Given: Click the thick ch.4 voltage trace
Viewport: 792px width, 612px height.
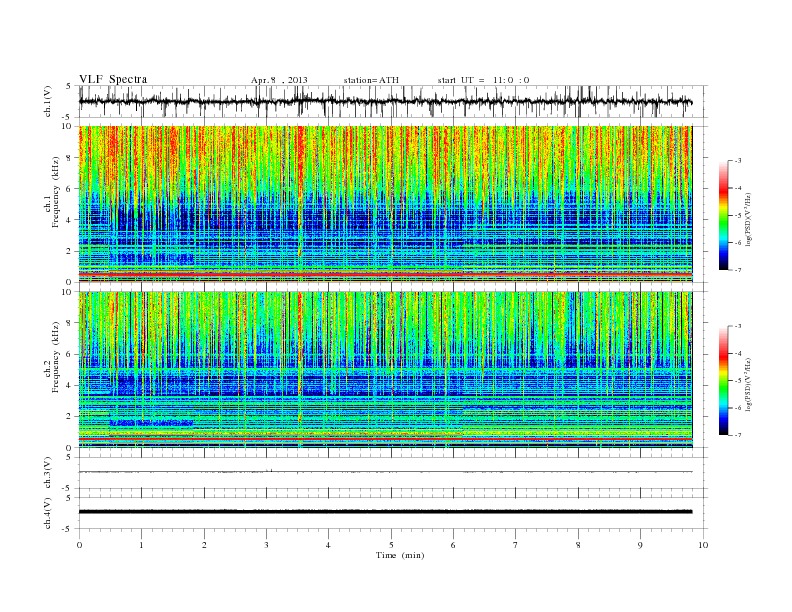Looking at the screenshot, I should pos(385,512).
